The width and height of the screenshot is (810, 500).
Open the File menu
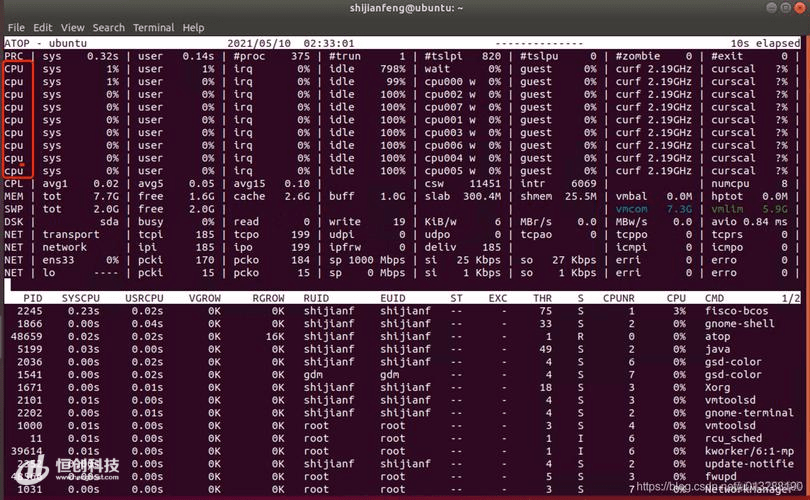point(16,27)
